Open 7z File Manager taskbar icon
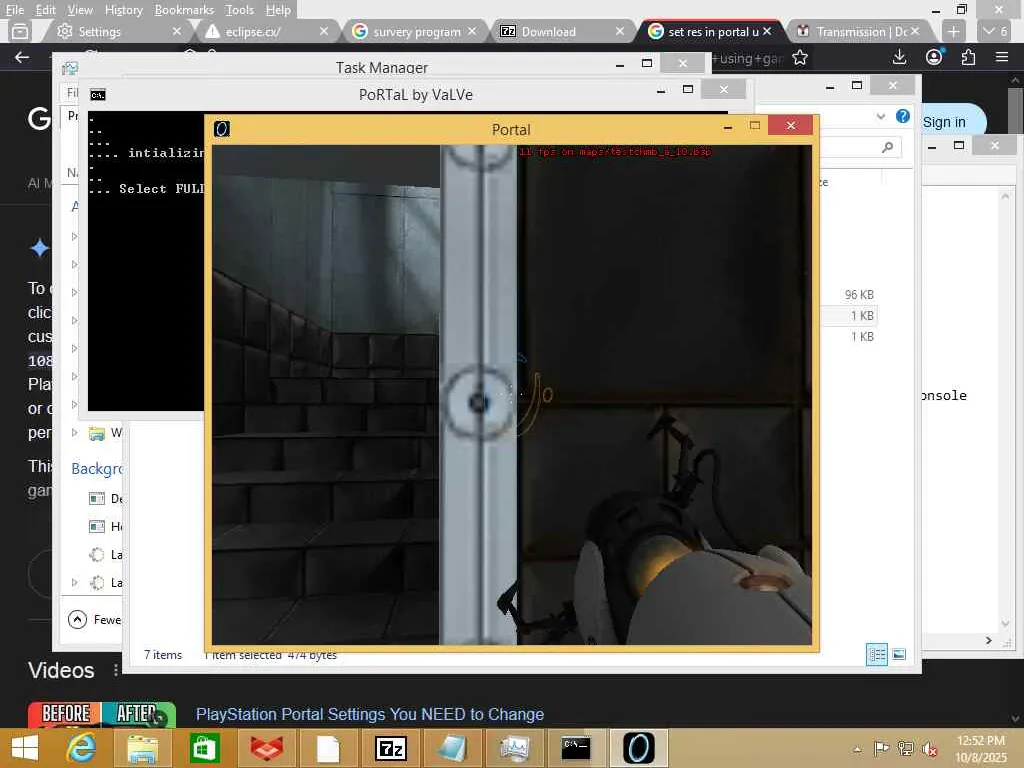Viewport: 1024px width, 768px height. [391, 748]
